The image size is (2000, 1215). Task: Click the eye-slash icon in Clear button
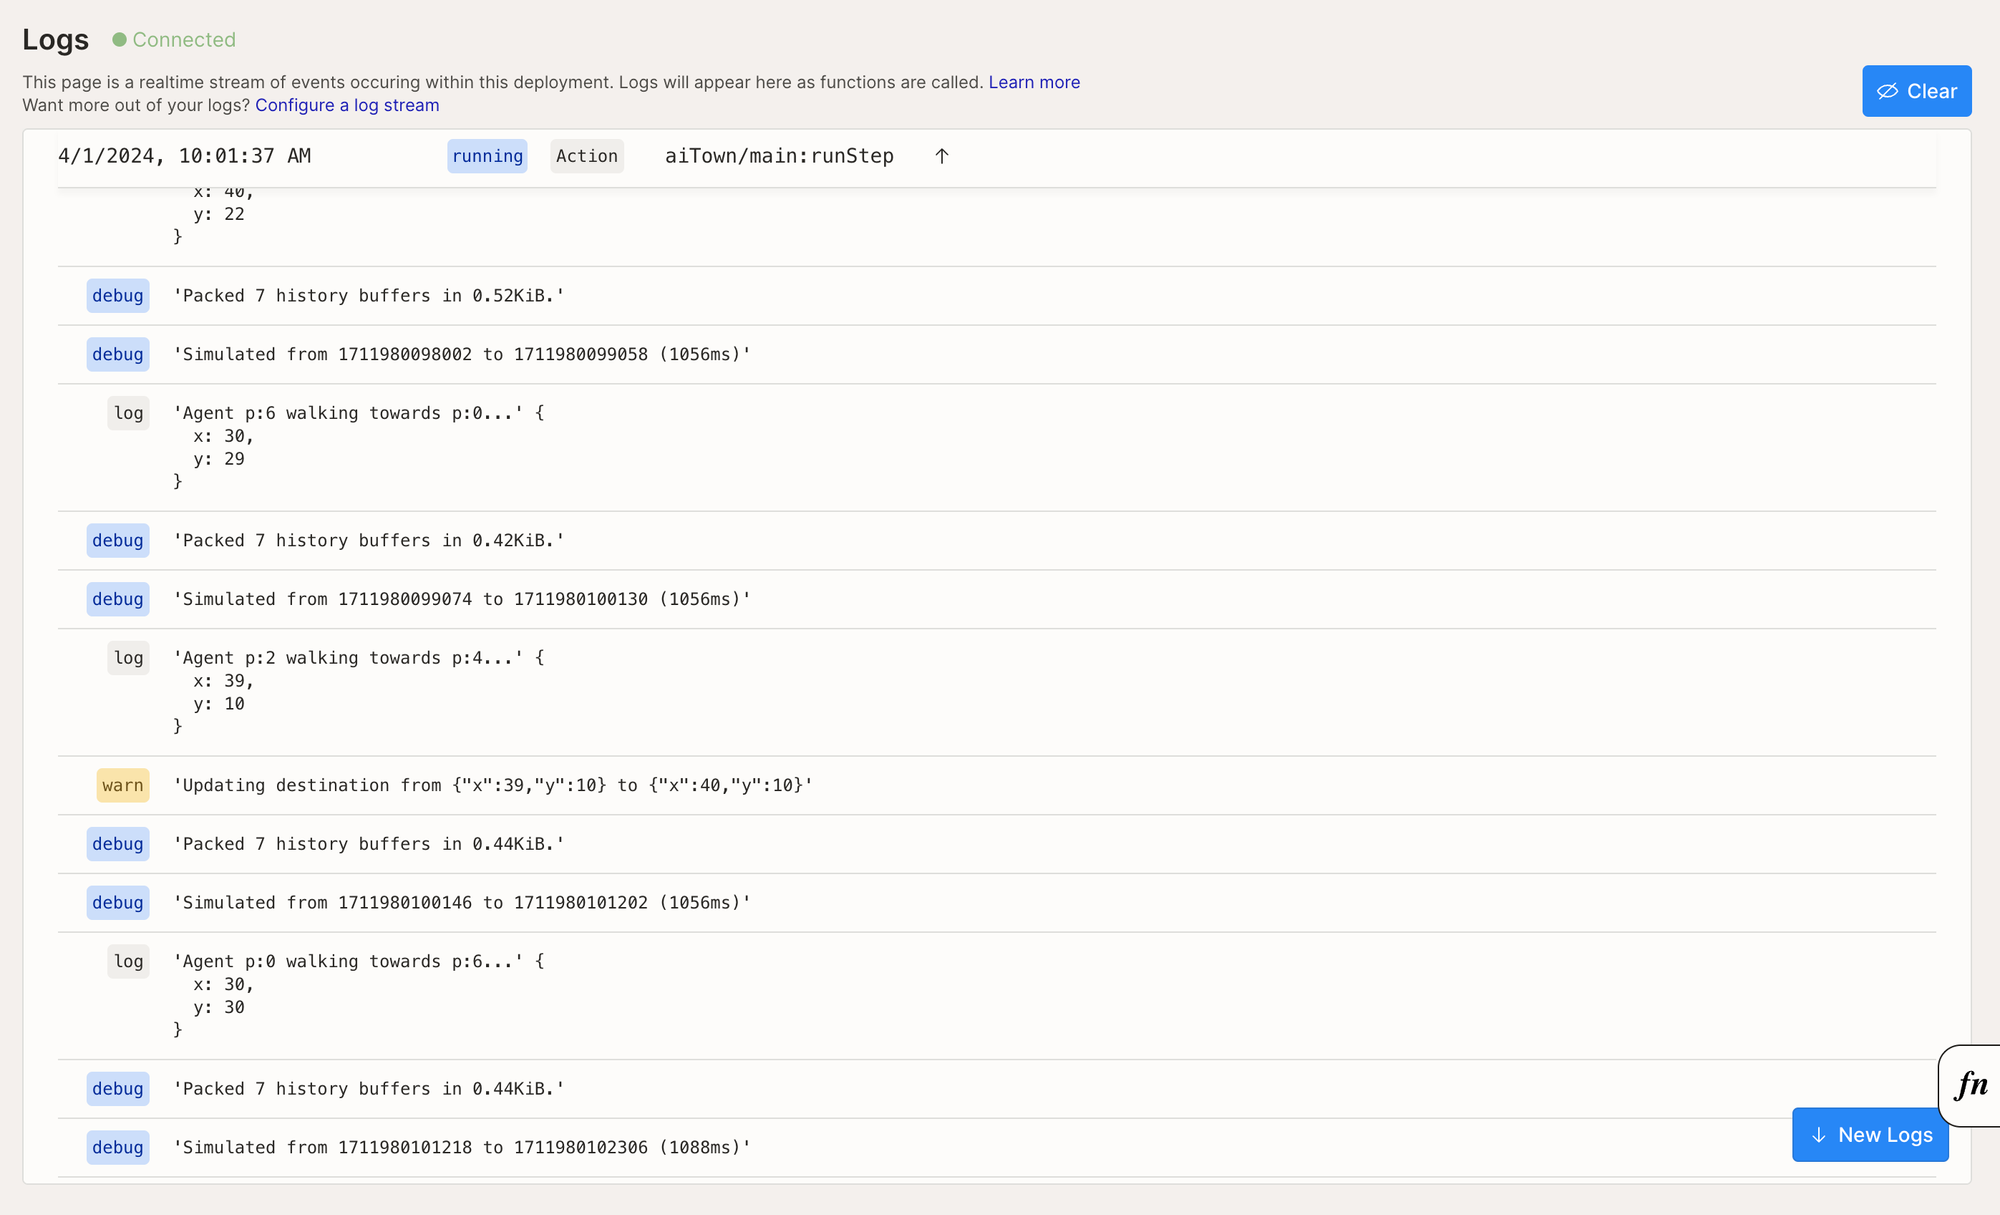coord(1887,91)
